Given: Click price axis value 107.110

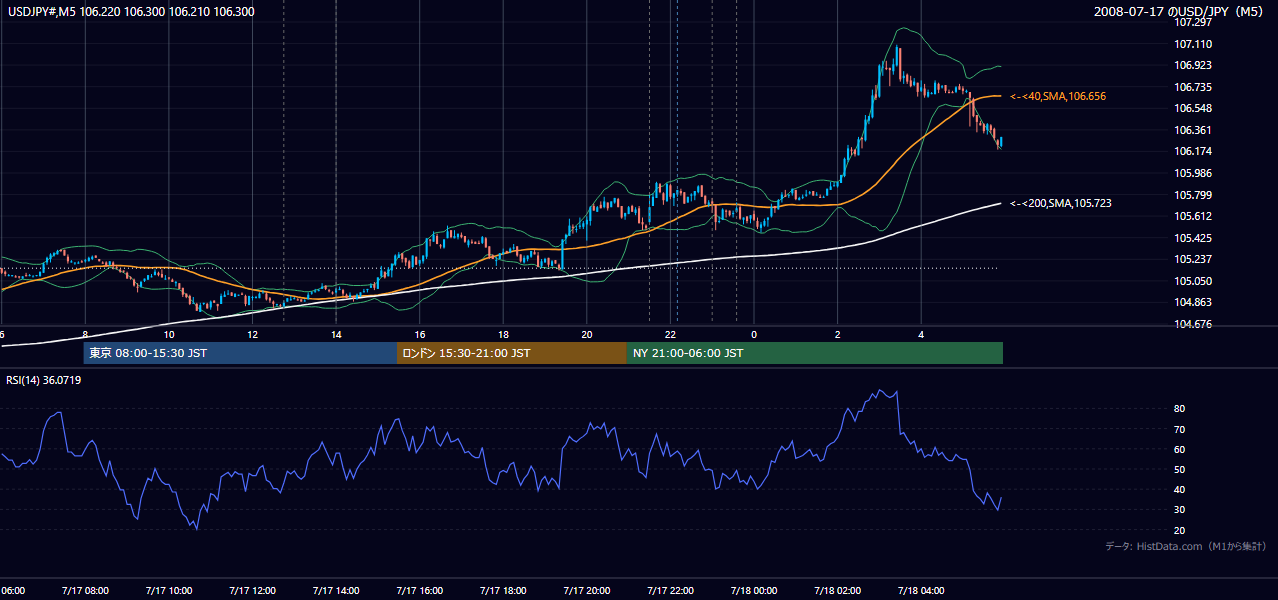Looking at the screenshot, I should [1194, 44].
